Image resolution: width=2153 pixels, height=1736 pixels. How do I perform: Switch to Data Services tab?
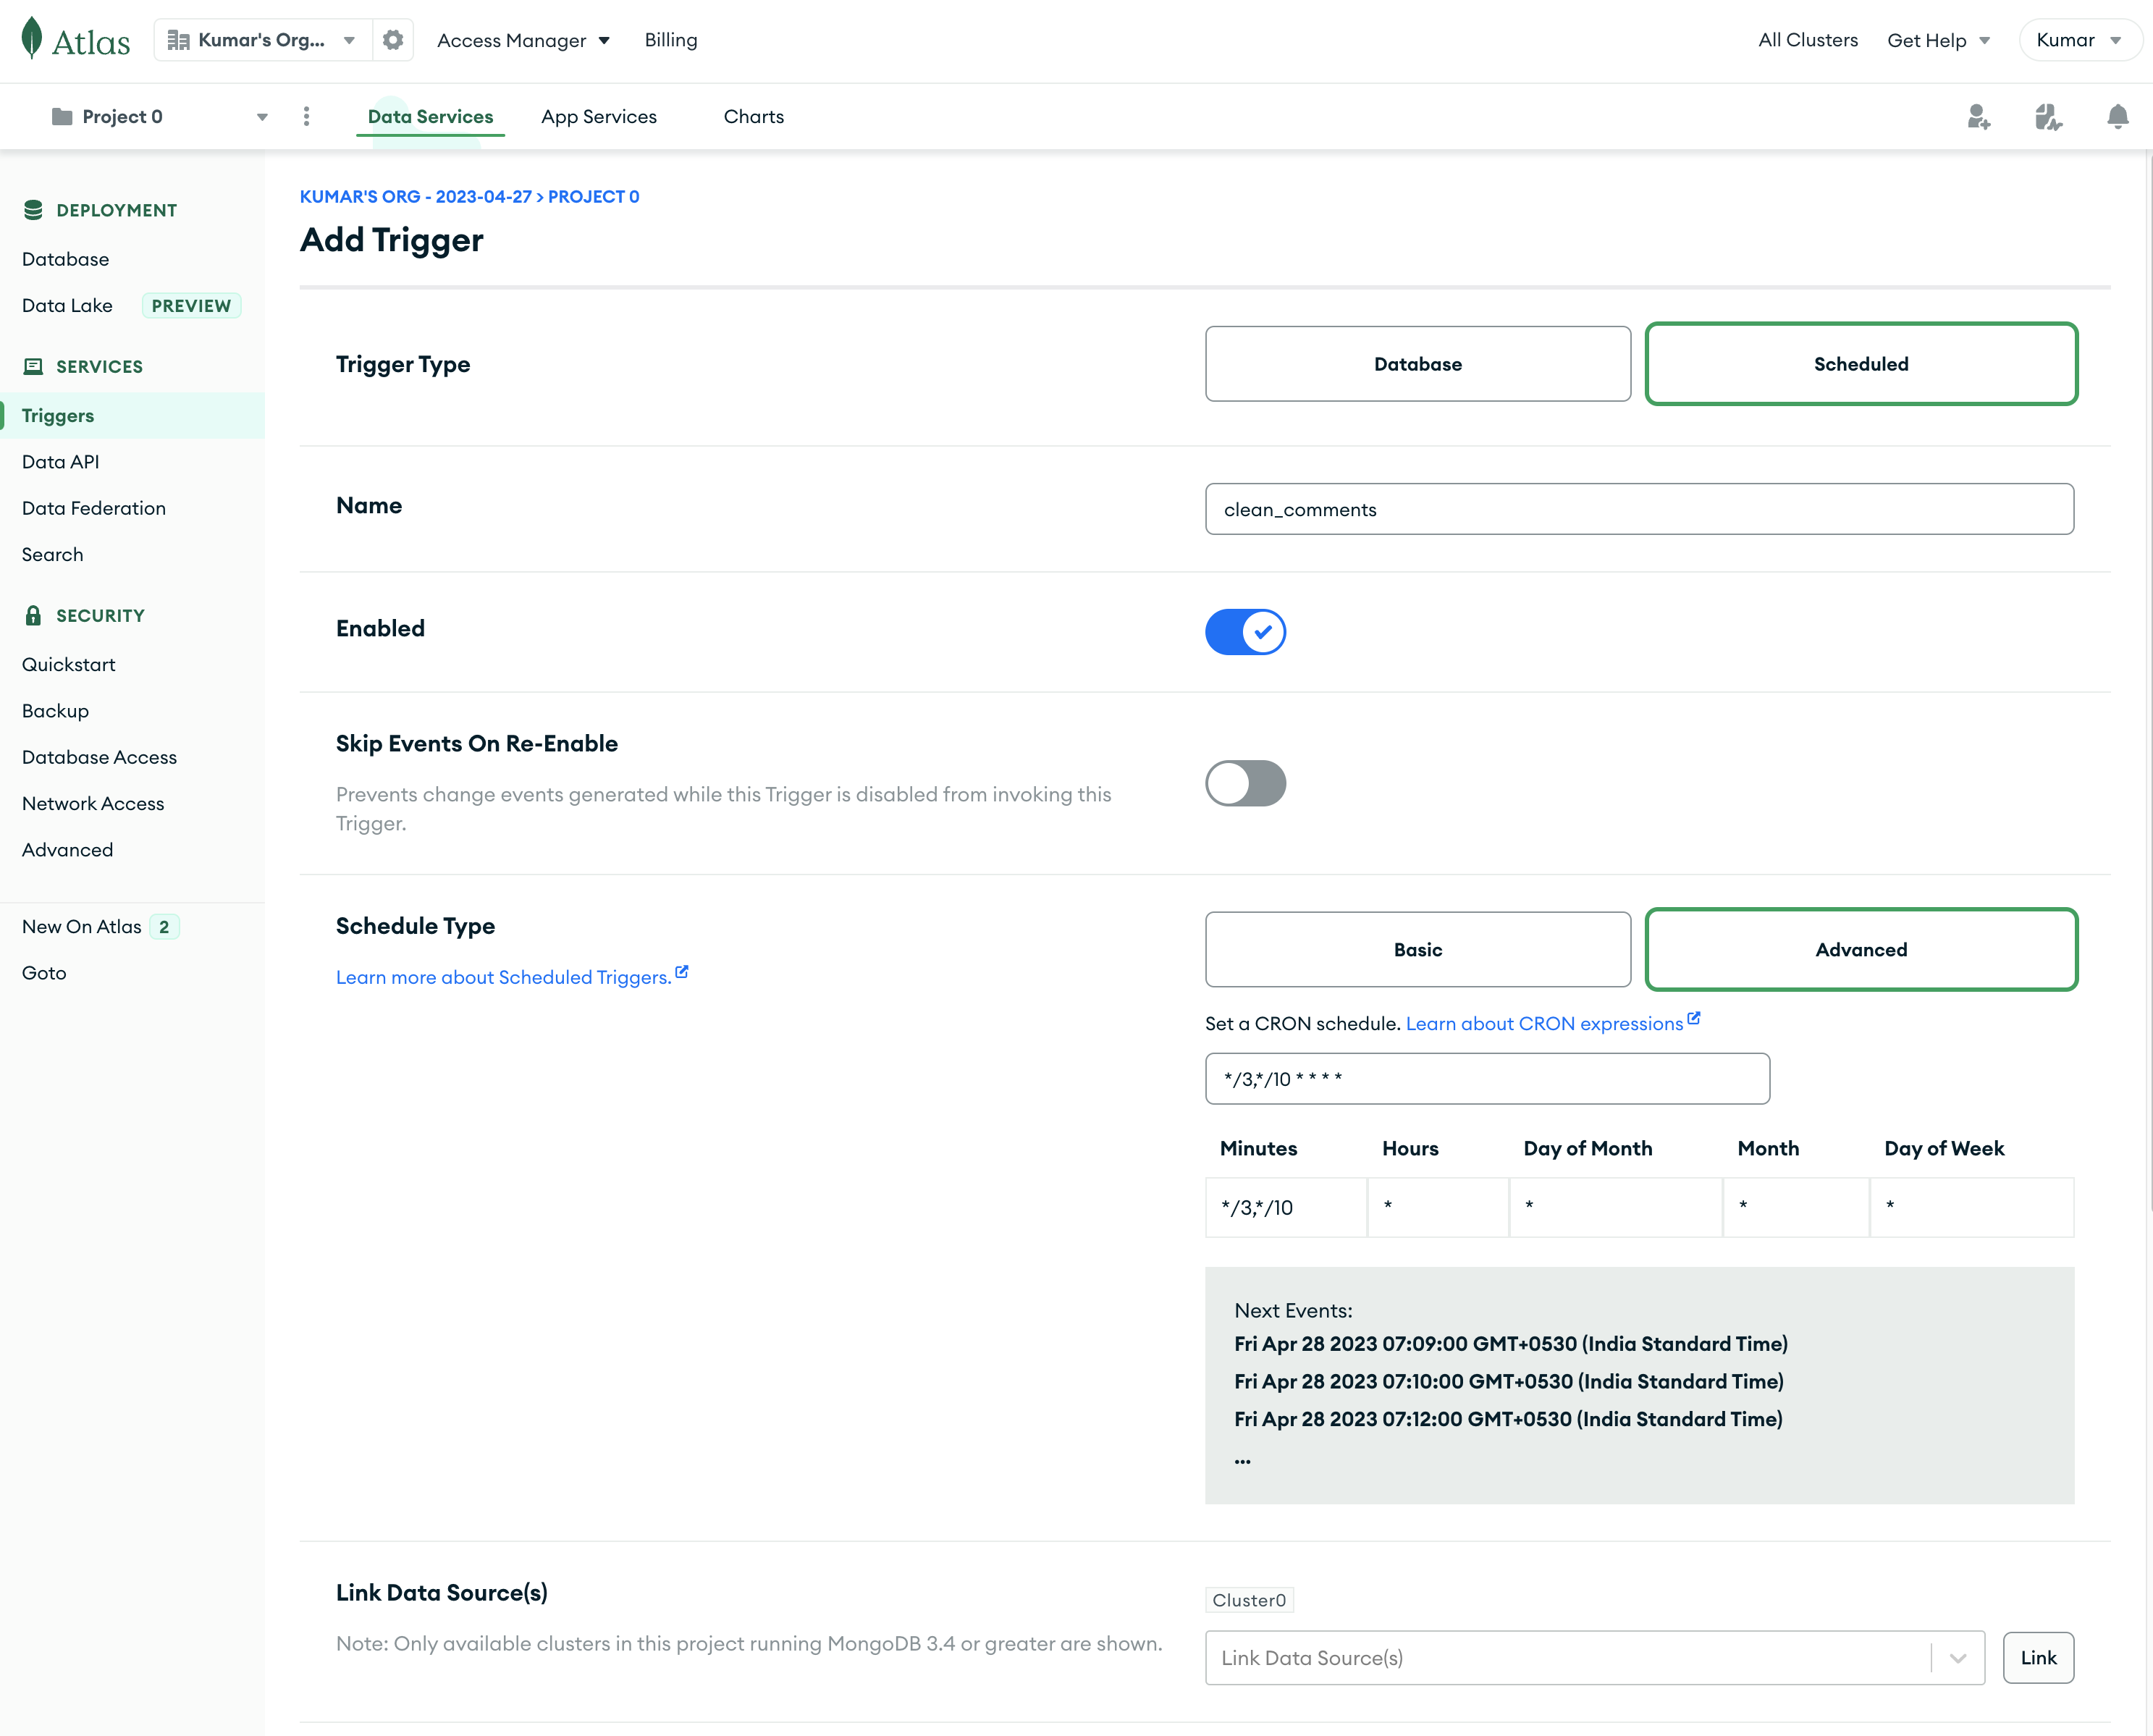click(430, 117)
